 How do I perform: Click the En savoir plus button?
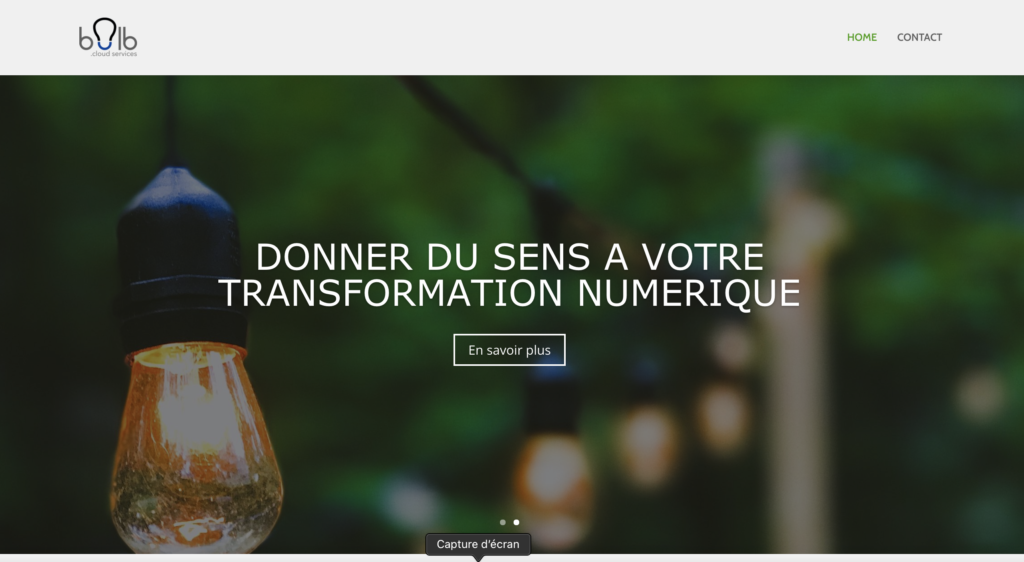tap(509, 350)
